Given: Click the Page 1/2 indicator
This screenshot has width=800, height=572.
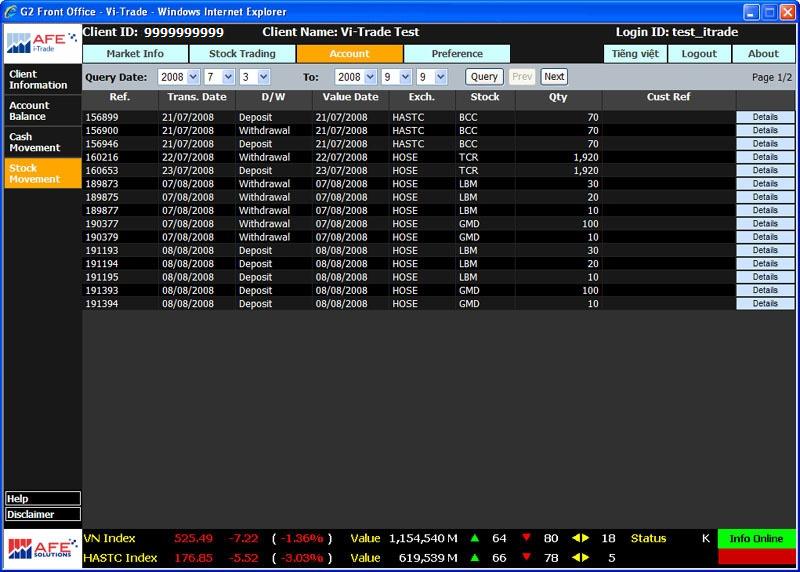Looking at the screenshot, I should click(771, 77).
